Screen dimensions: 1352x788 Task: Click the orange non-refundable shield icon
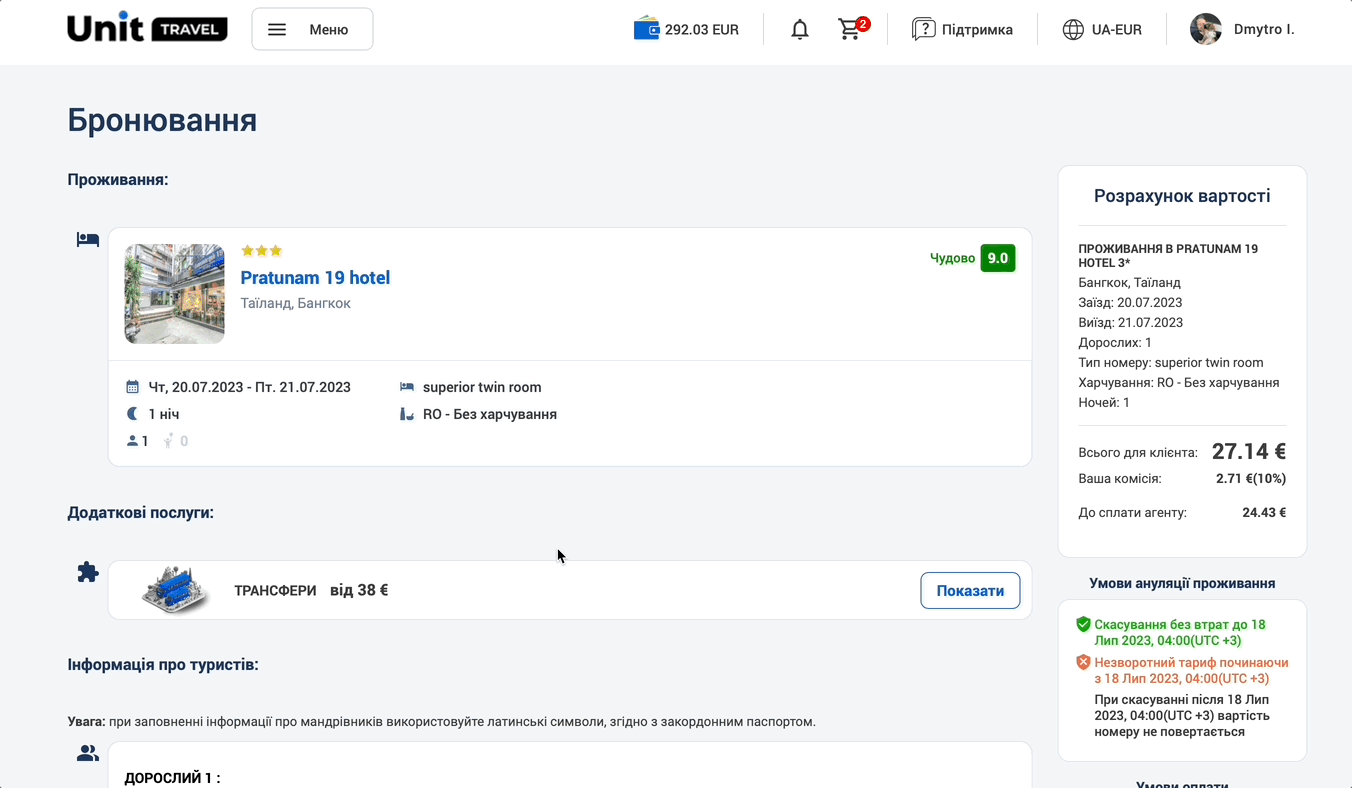coord(1083,662)
